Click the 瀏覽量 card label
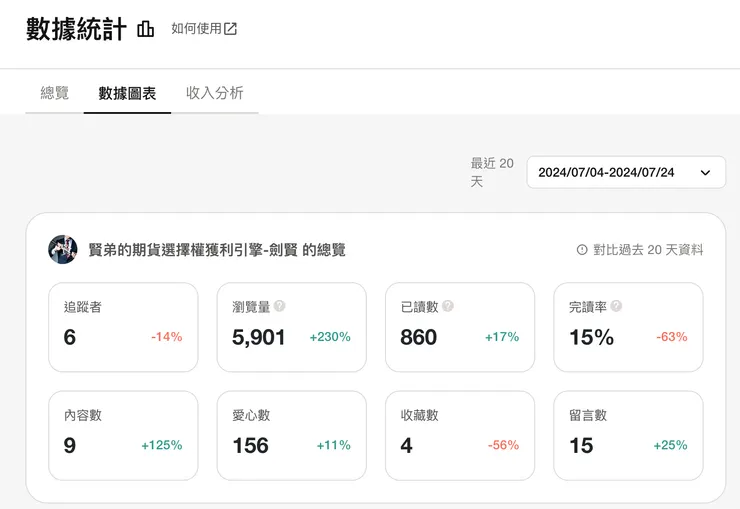This screenshot has height=509, width=740. [x=251, y=307]
